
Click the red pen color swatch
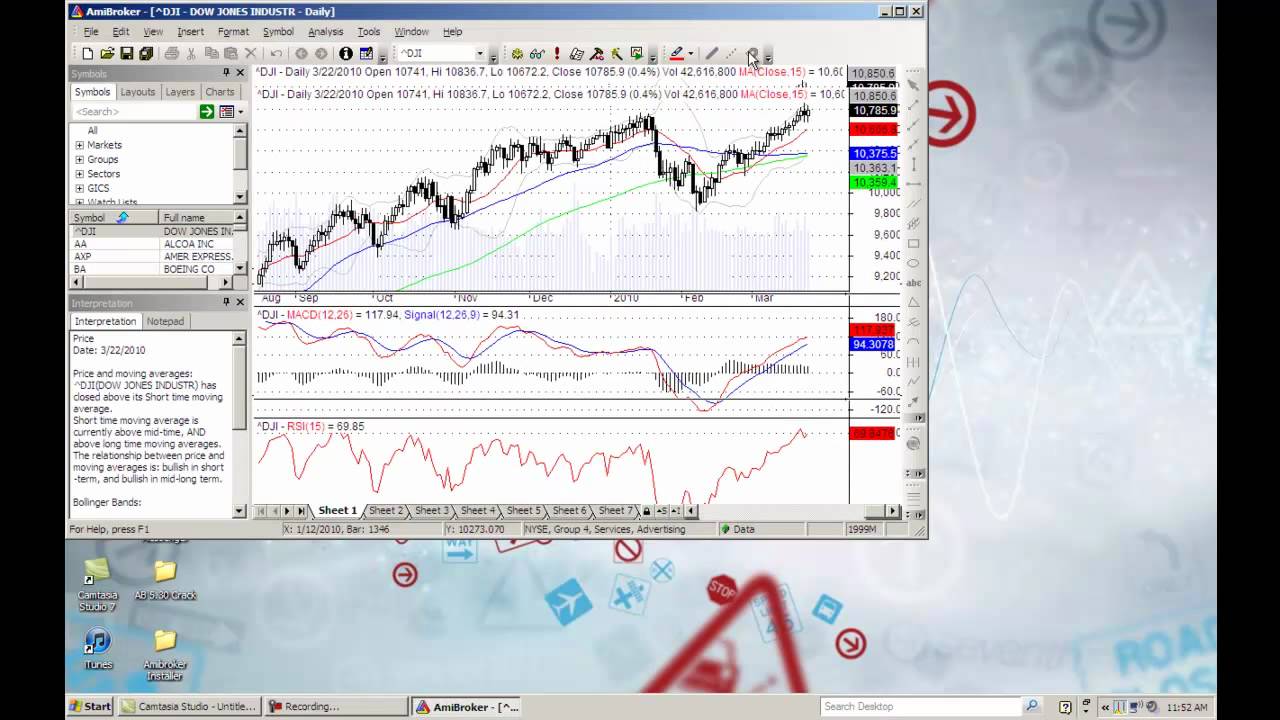pos(677,53)
